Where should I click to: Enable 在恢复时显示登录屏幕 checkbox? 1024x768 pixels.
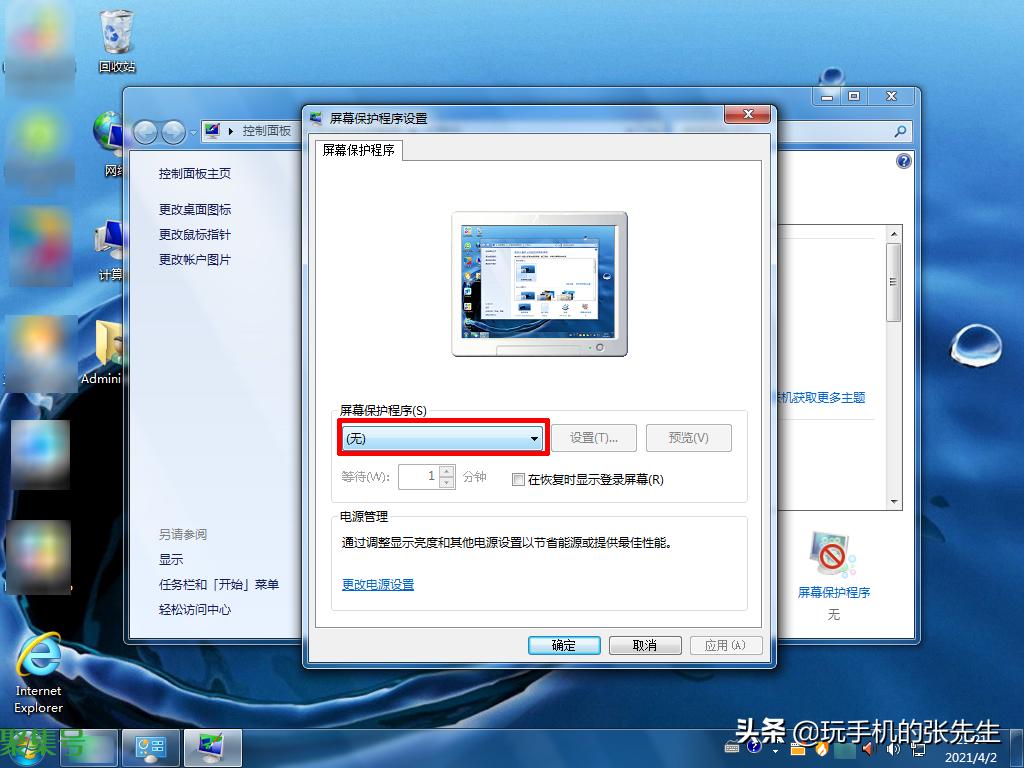[518, 480]
